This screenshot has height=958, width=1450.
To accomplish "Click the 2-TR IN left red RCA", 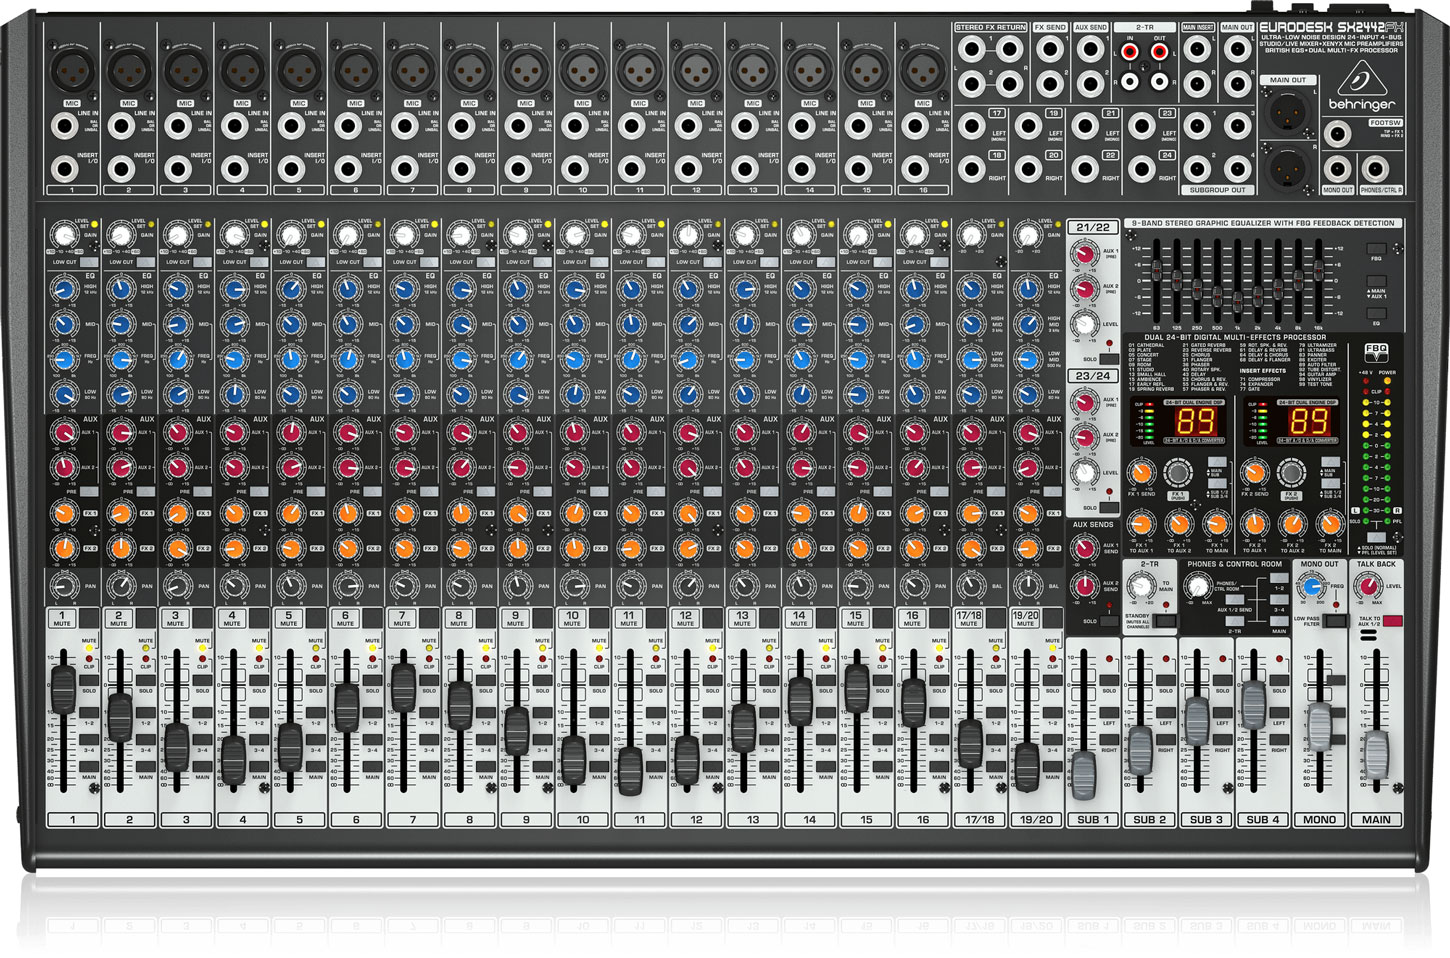I will coord(1130,50).
